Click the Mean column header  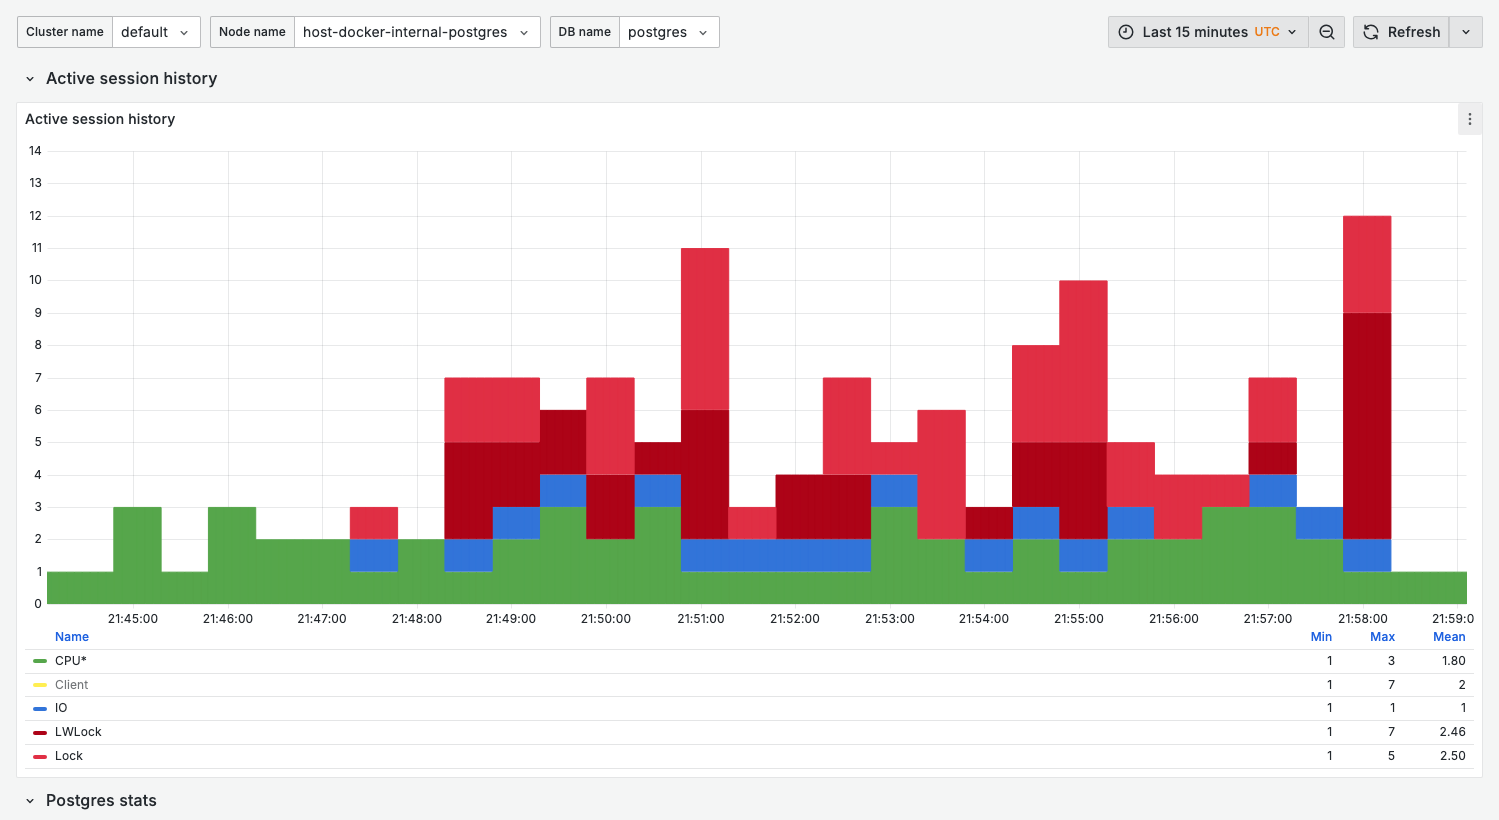[x=1449, y=636]
